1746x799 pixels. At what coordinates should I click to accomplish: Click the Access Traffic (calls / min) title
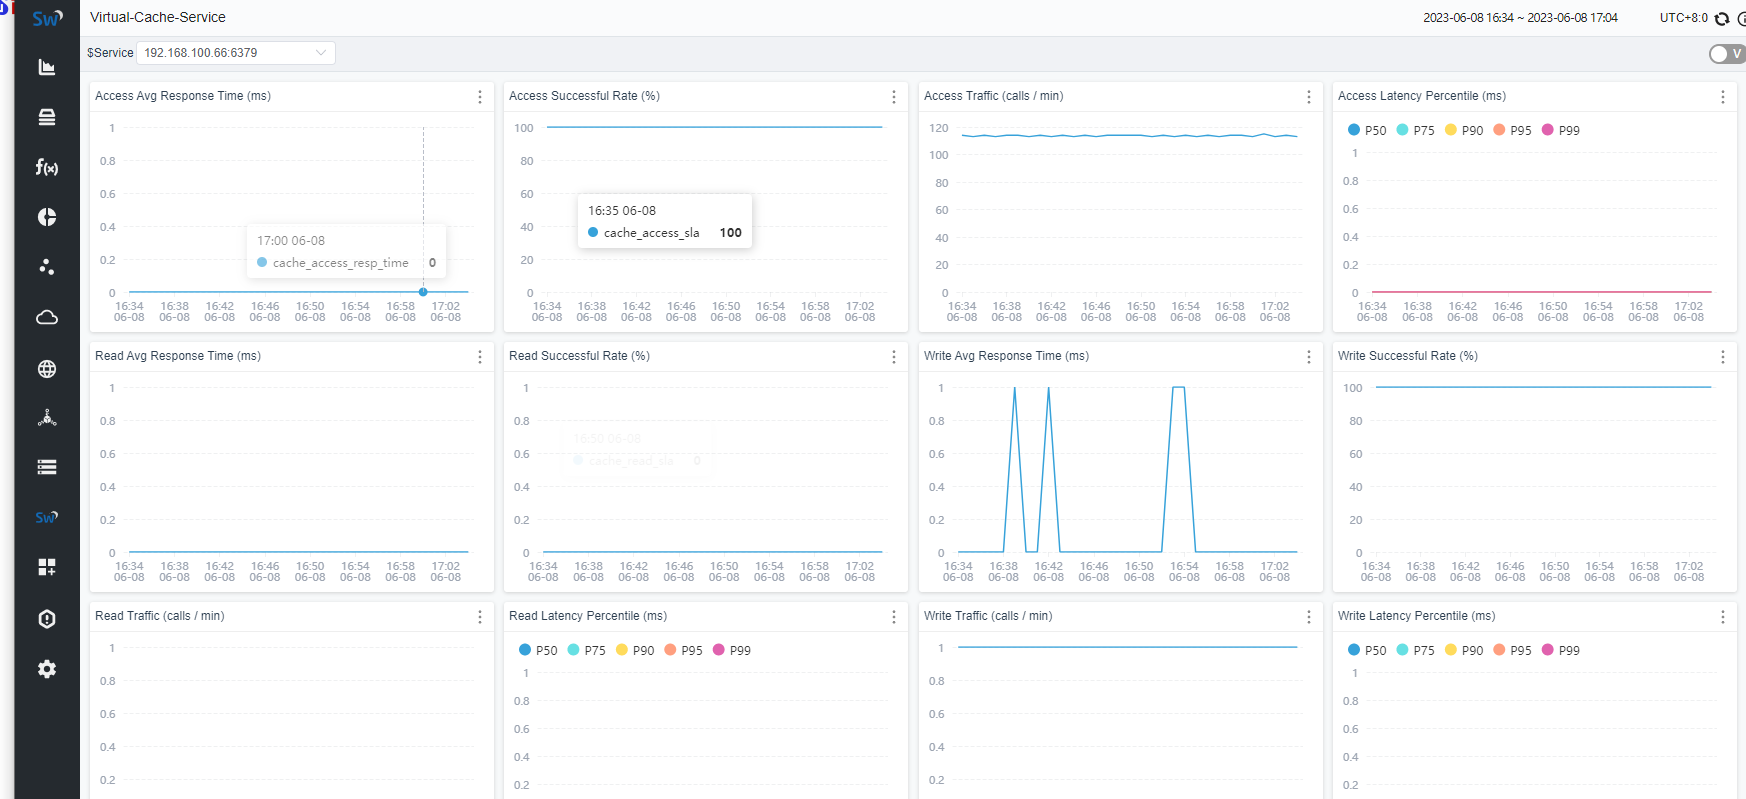(x=993, y=96)
